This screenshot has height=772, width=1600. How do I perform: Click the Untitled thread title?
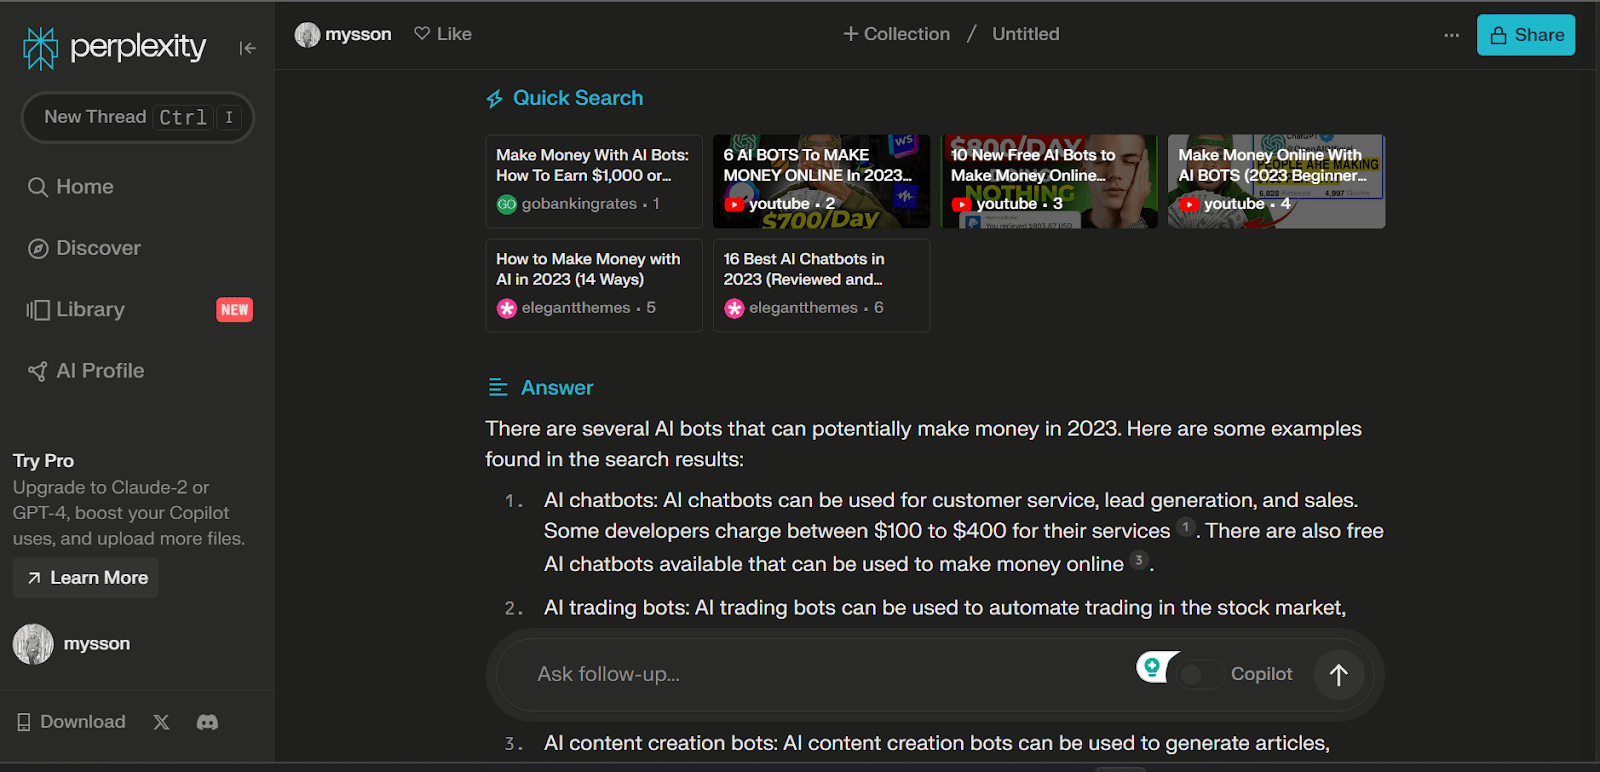[1025, 34]
